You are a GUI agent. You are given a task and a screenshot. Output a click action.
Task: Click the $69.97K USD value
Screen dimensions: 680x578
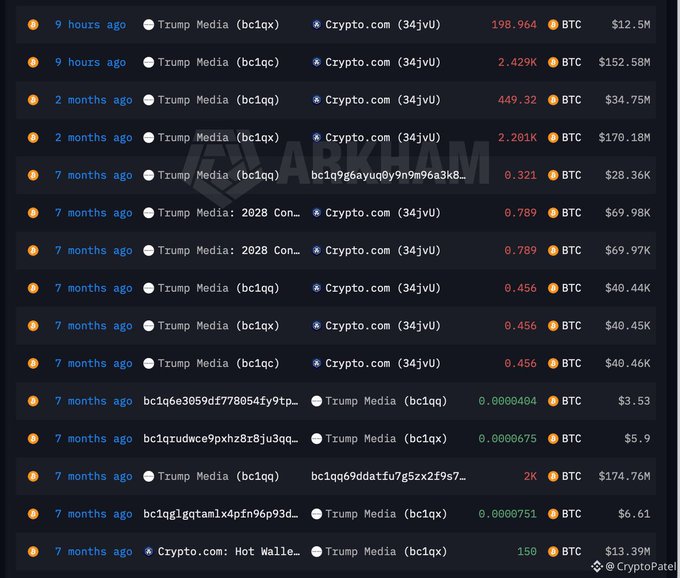click(628, 251)
